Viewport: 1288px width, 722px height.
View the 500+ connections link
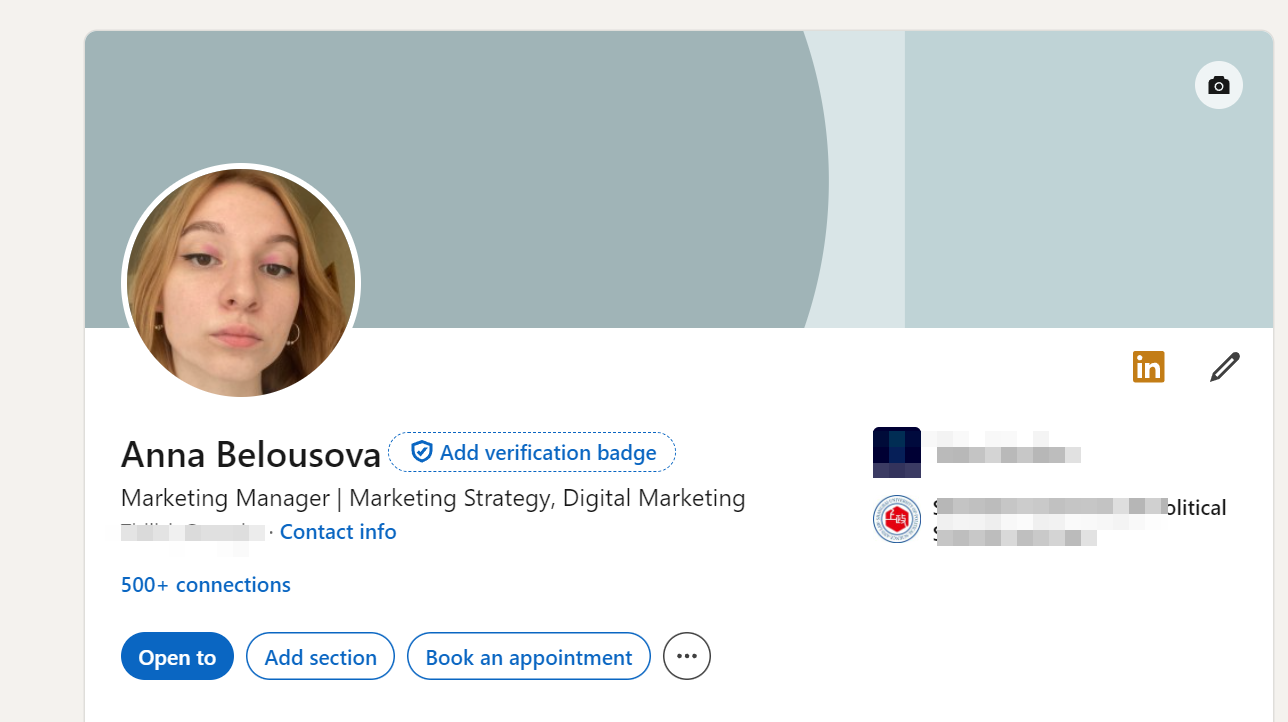pos(205,585)
